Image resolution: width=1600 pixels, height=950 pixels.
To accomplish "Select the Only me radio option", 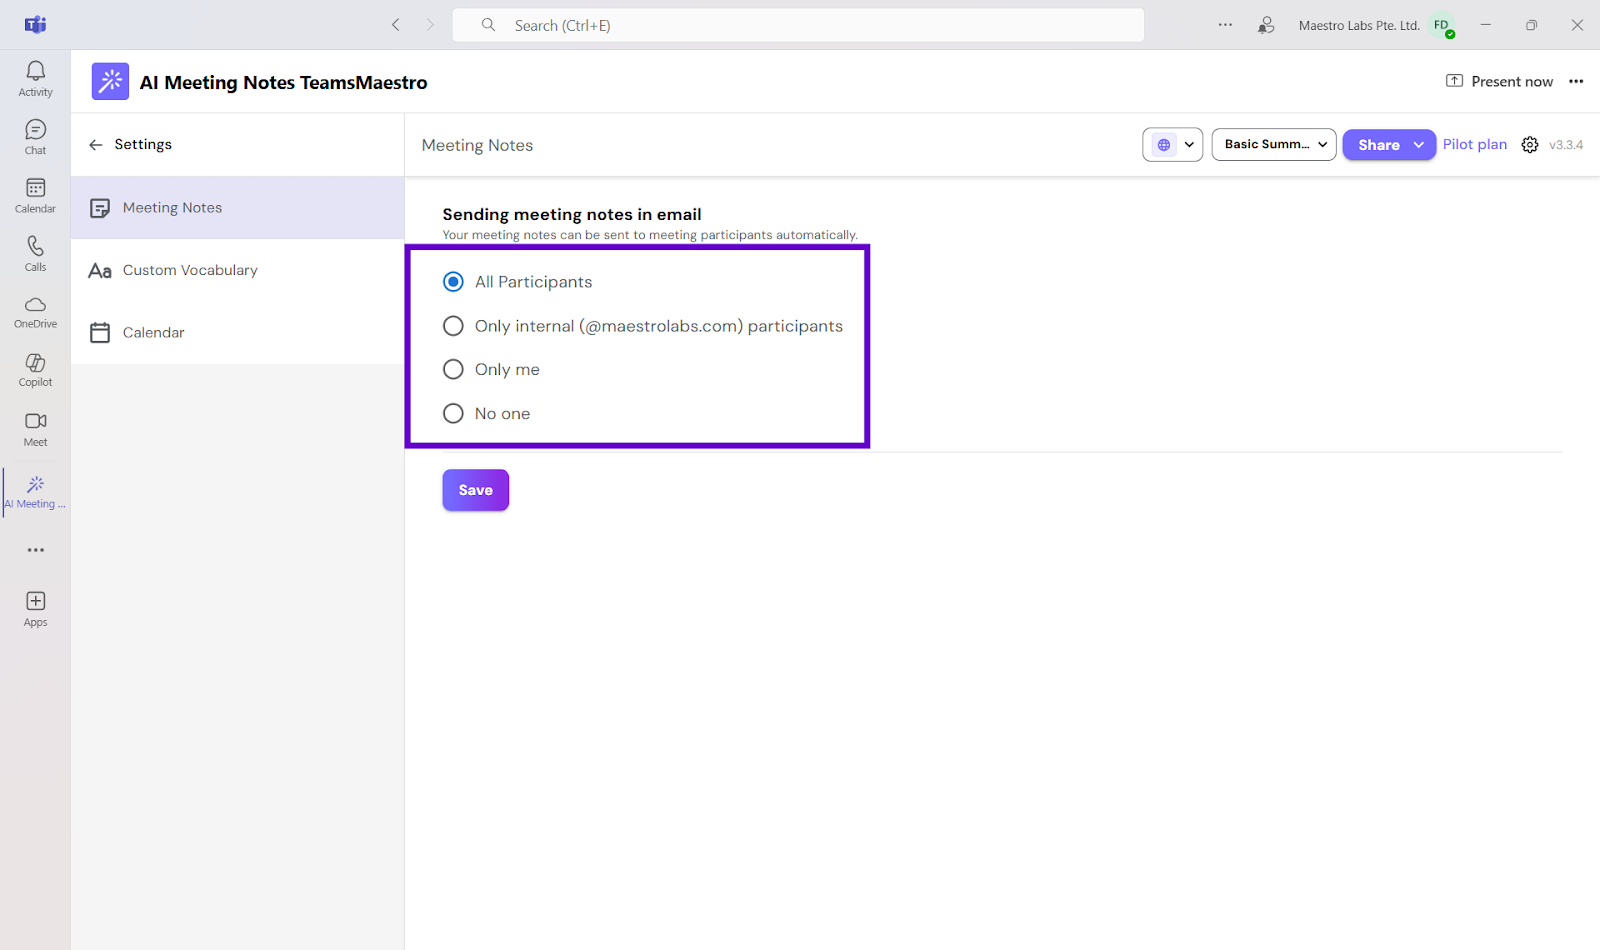I will 453,369.
